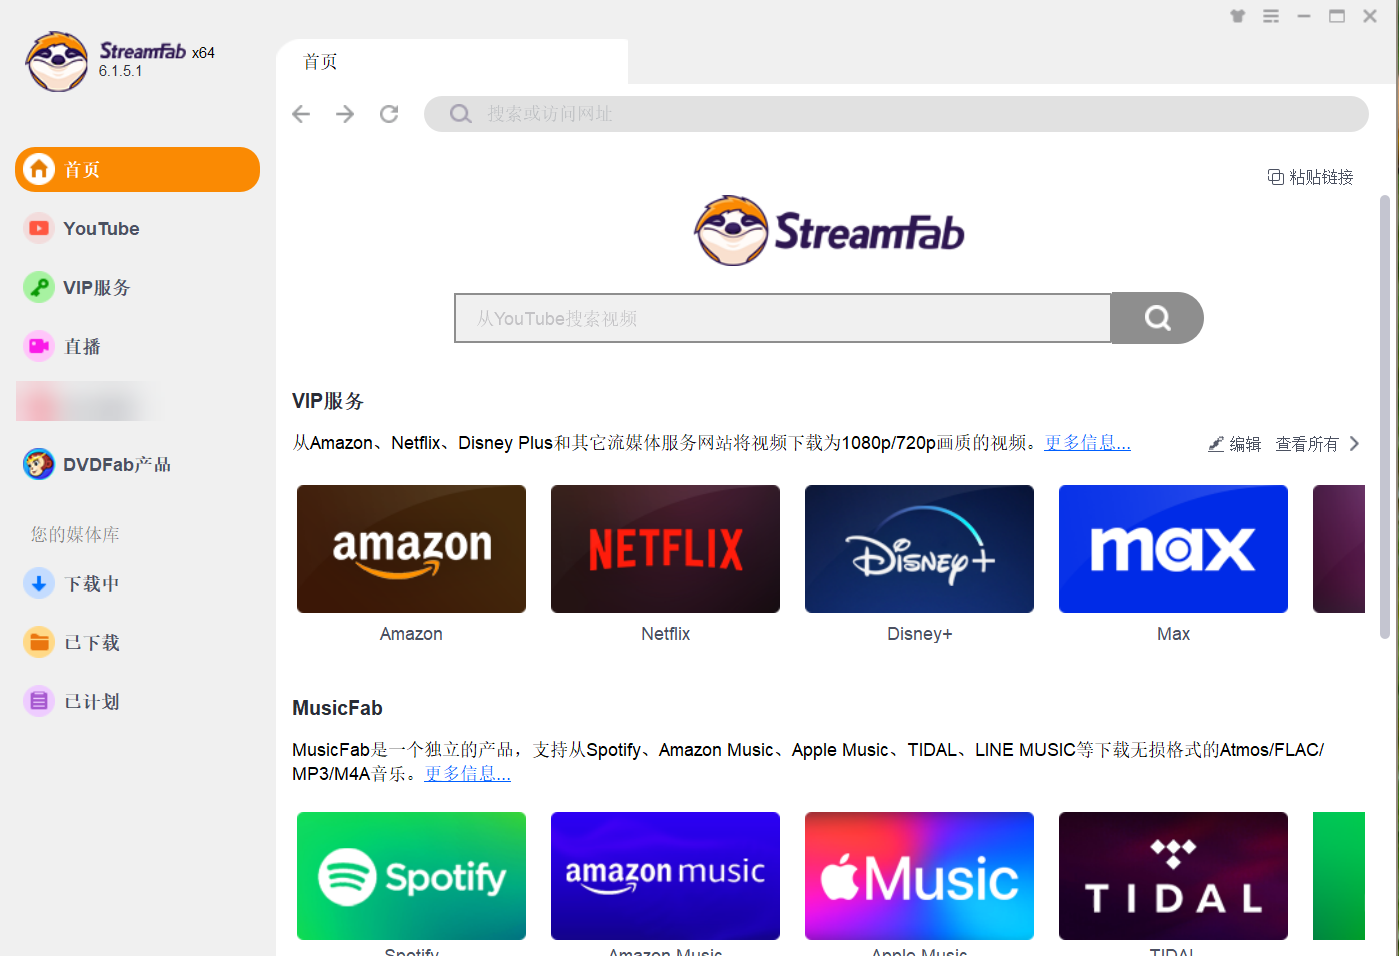Click 编辑 edit next to VIP services
Image resolution: width=1399 pixels, height=956 pixels.
(x=1235, y=444)
